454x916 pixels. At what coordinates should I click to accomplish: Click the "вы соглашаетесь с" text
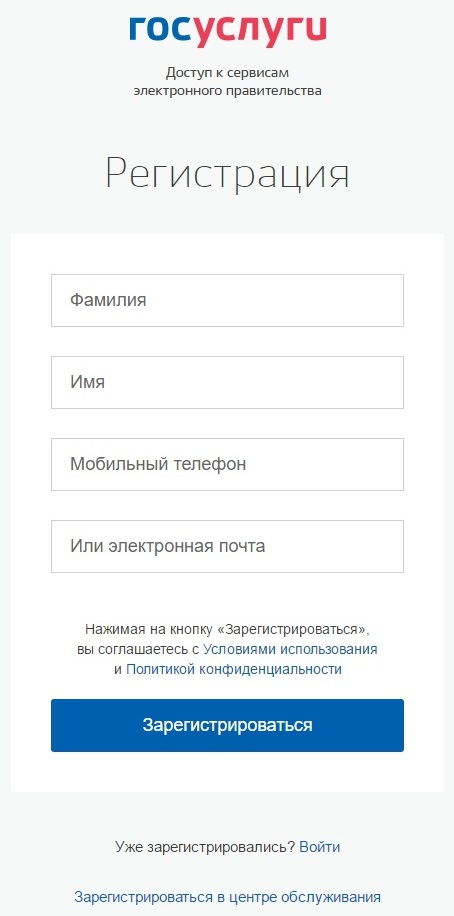pyautogui.click(x=138, y=650)
